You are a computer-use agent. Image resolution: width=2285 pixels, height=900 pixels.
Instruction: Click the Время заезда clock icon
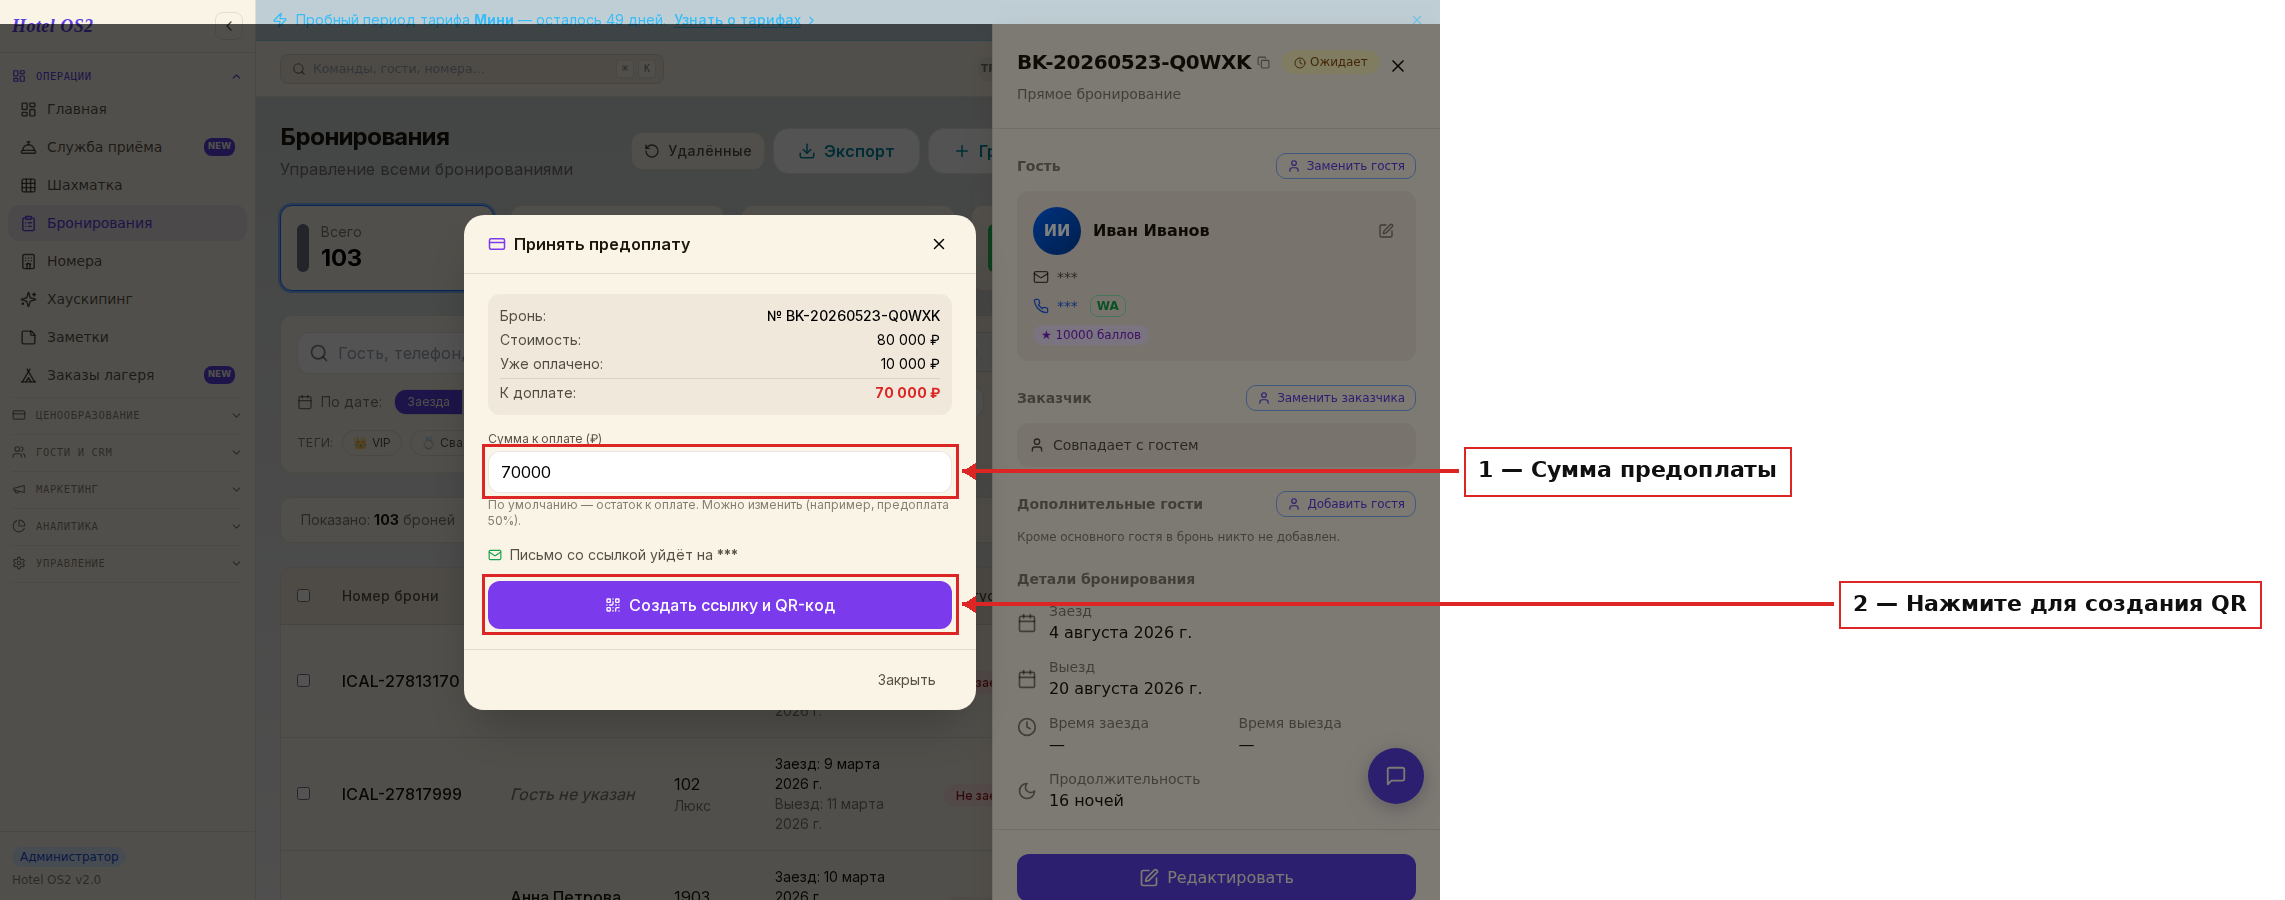pos(1027,727)
